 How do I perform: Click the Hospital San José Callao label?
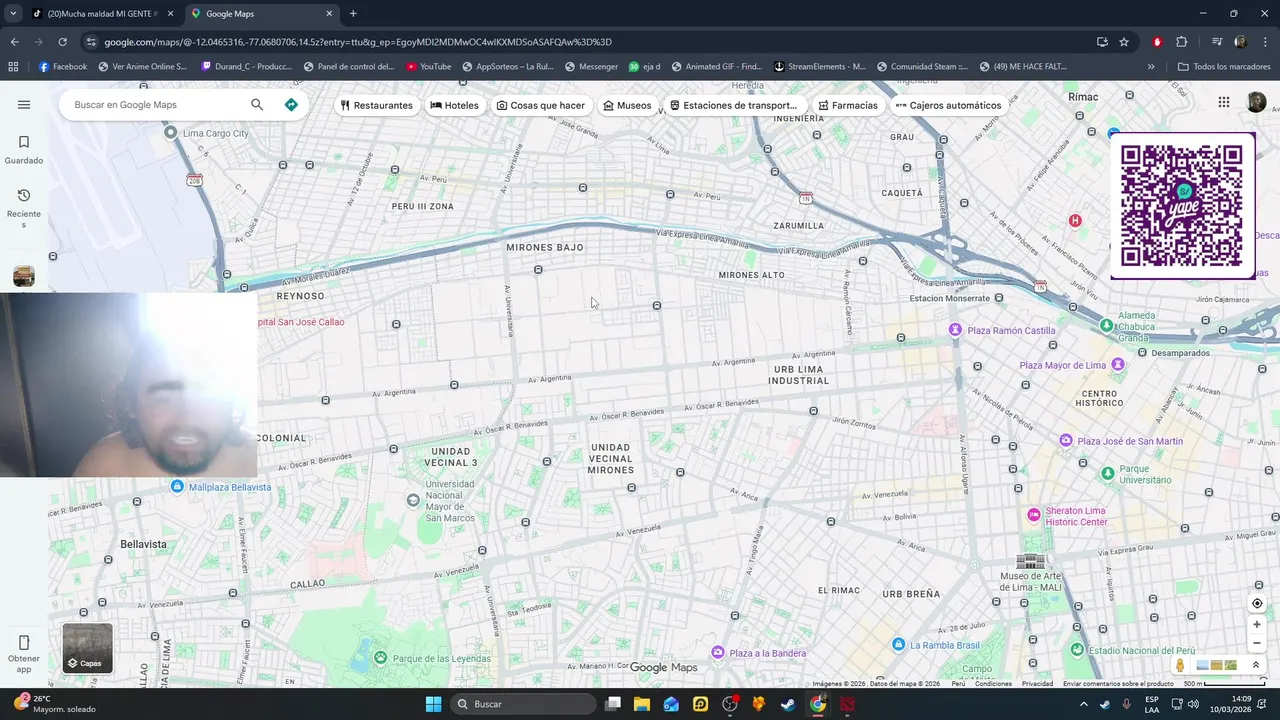[300, 323]
